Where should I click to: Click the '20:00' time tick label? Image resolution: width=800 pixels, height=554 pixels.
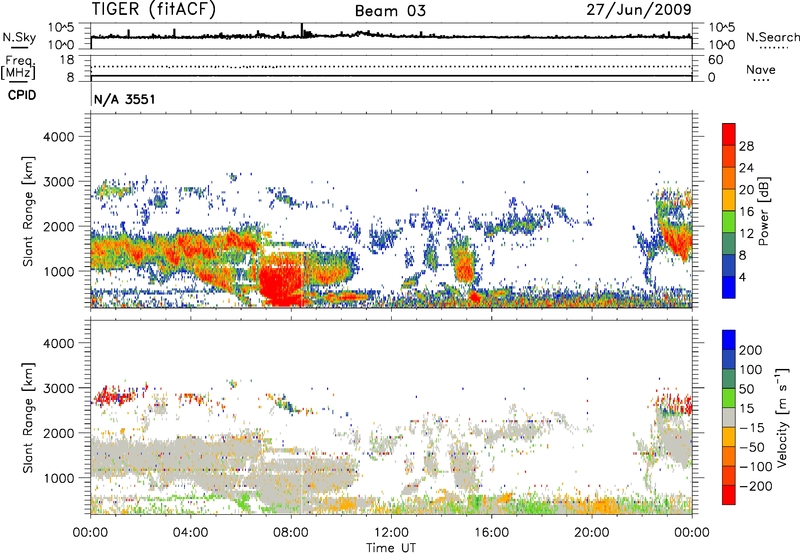click(x=591, y=533)
